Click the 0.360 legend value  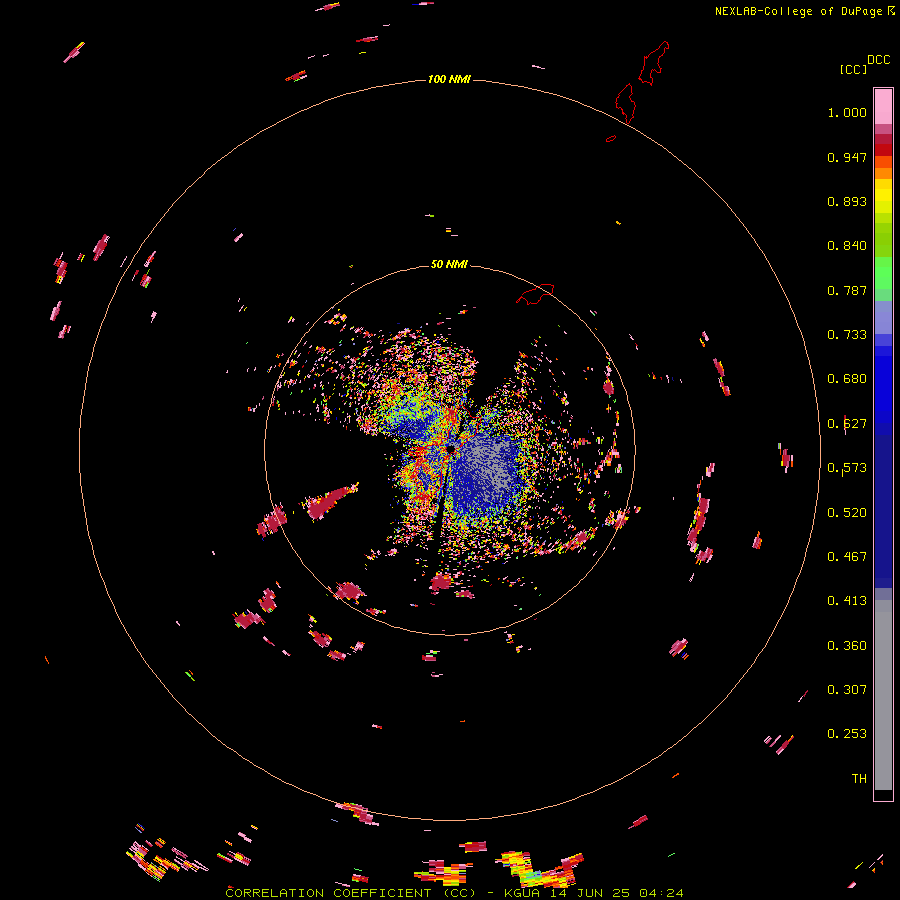pos(847,646)
